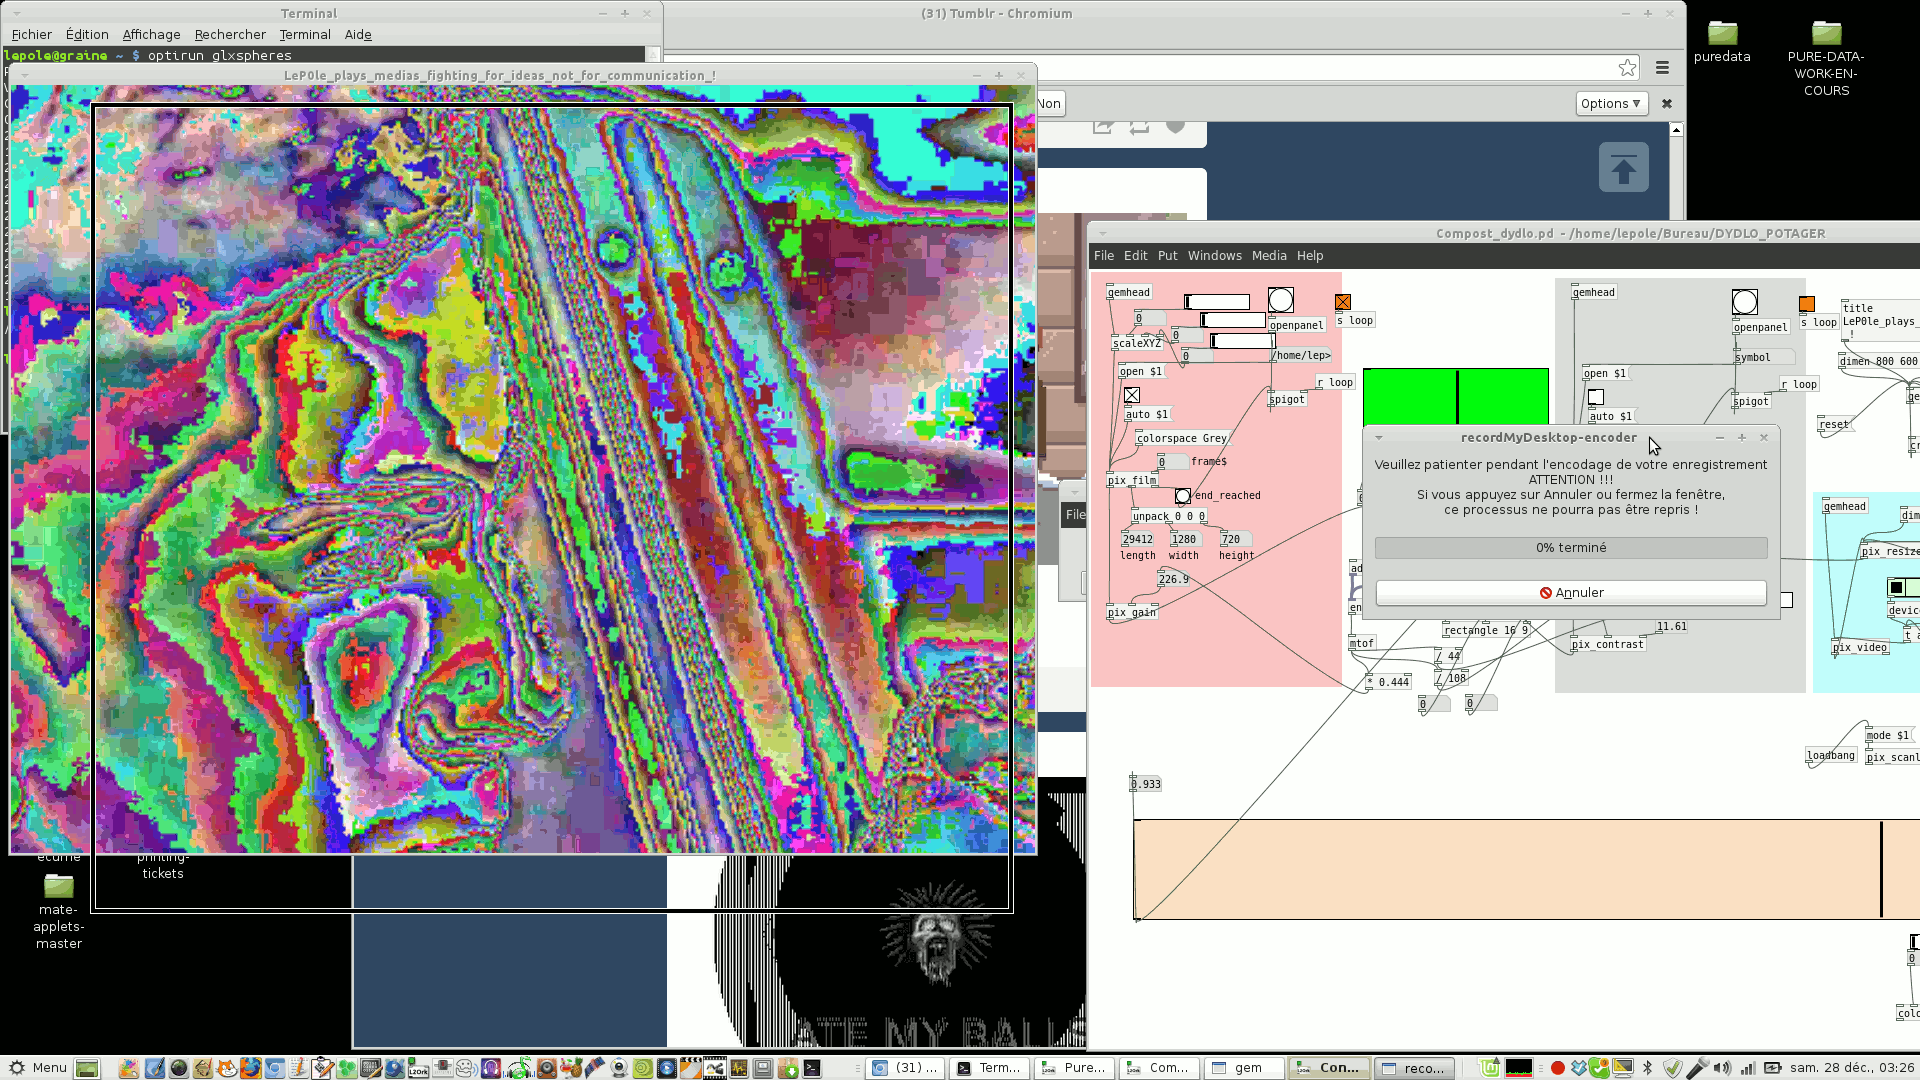Toggle the orange s loop box in pink patch
1920x1080 pixels.
point(1343,302)
